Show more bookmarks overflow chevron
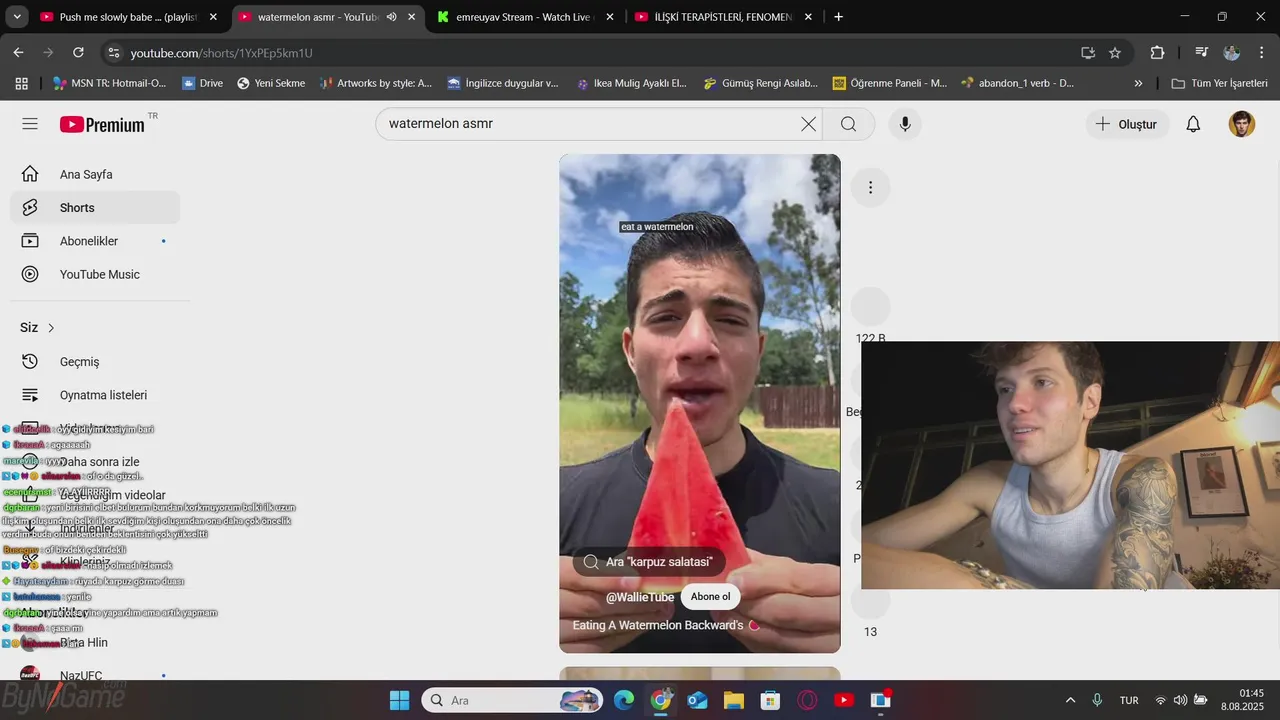Screen dimensions: 1280x720 click(1138, 83)
